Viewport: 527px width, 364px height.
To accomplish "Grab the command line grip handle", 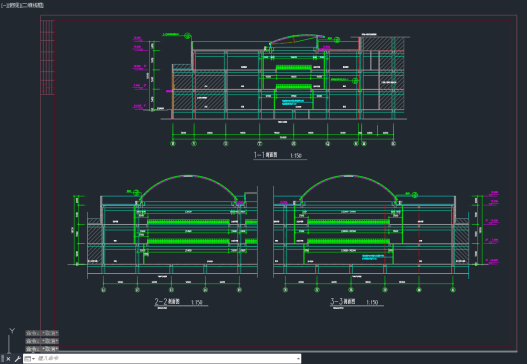I will click(2, 359).
